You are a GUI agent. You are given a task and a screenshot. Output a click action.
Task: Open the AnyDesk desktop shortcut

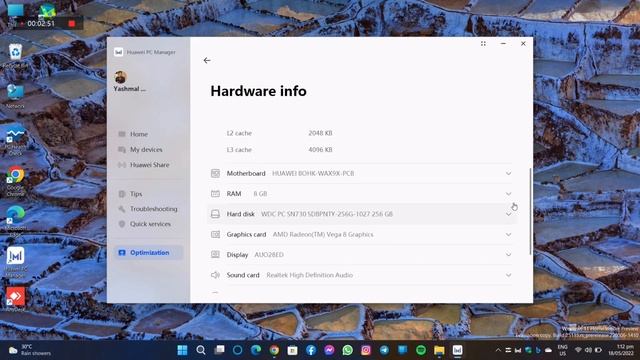(x=15, y=300)
